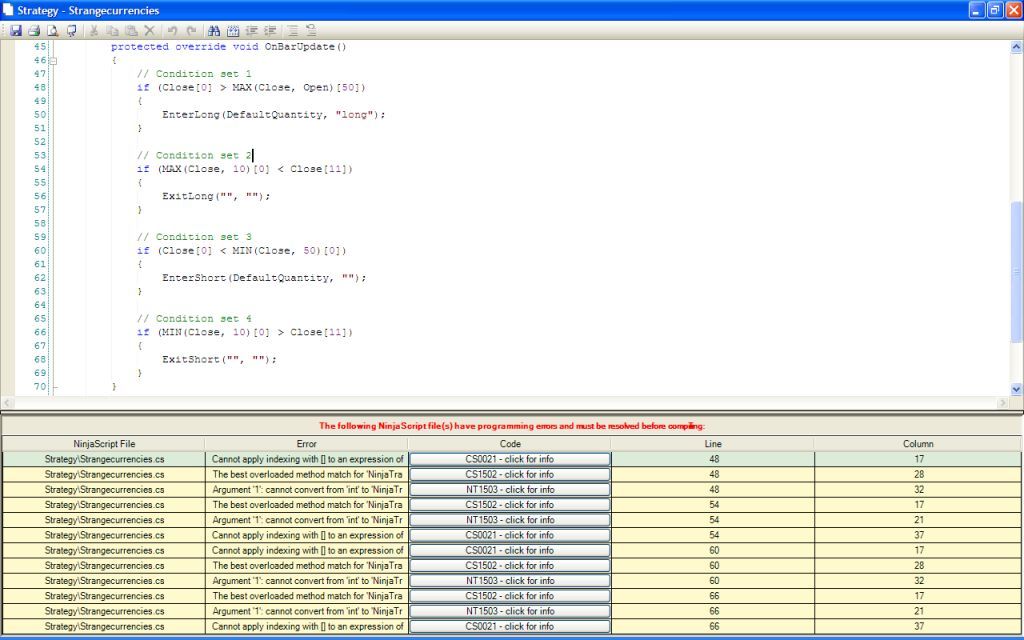The height and width of the screenshot is (640, 1024).
Task: Minimize the Strategy editor window
Action: tap(976, 10)
